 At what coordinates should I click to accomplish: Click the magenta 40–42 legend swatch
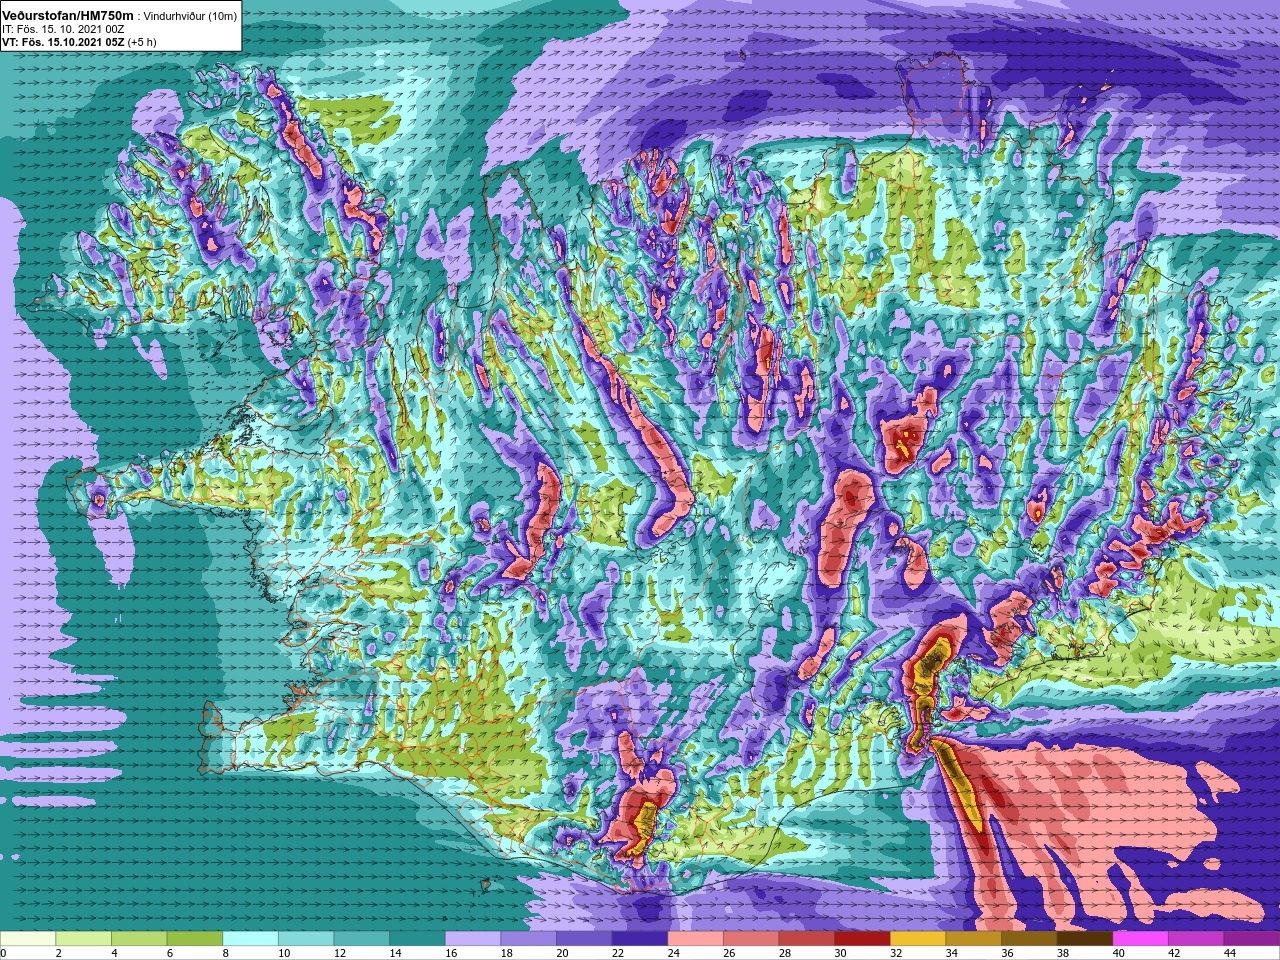tap(1141, 939)
